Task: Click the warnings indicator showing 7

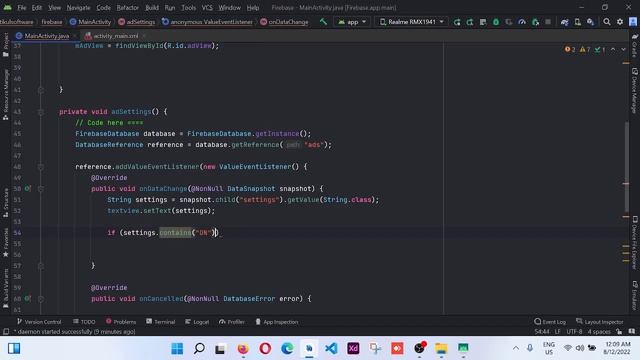Action: coord(585,49)
